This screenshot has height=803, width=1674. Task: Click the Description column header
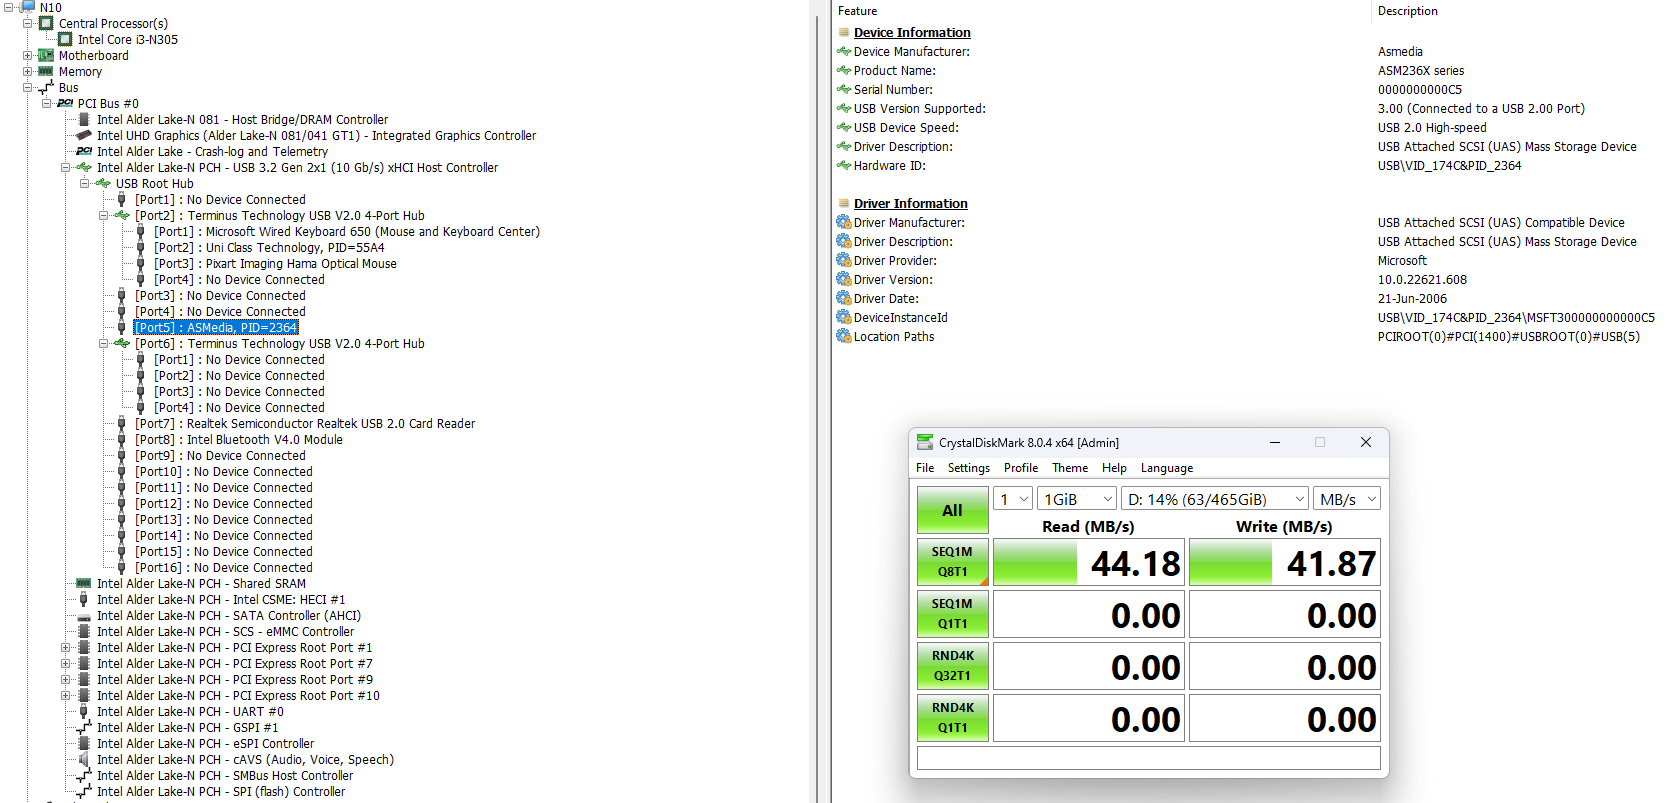(x=1408, y=11)
